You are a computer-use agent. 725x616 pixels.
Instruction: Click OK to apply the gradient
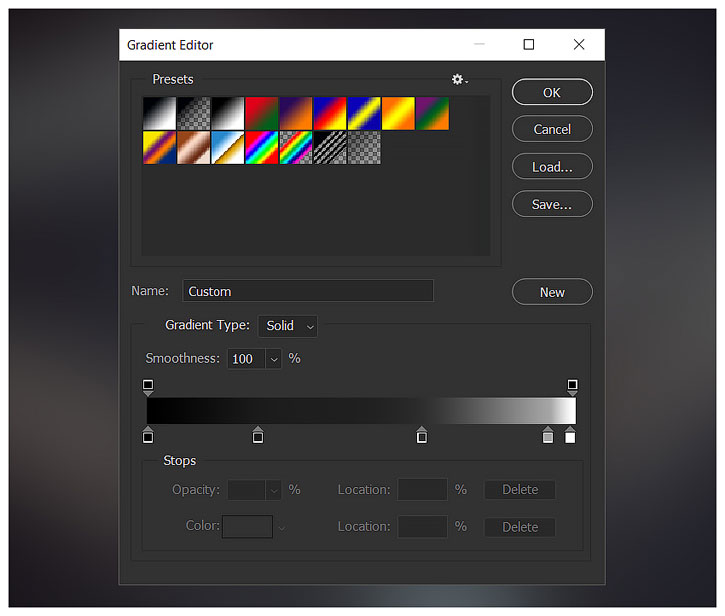pos(552,92)
